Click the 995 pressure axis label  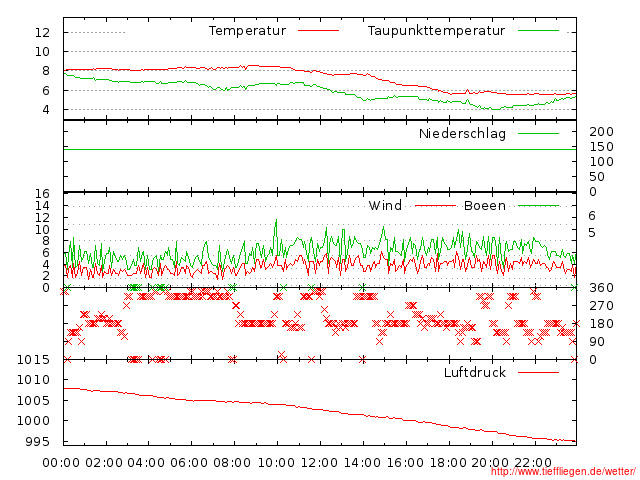point(40,441)
